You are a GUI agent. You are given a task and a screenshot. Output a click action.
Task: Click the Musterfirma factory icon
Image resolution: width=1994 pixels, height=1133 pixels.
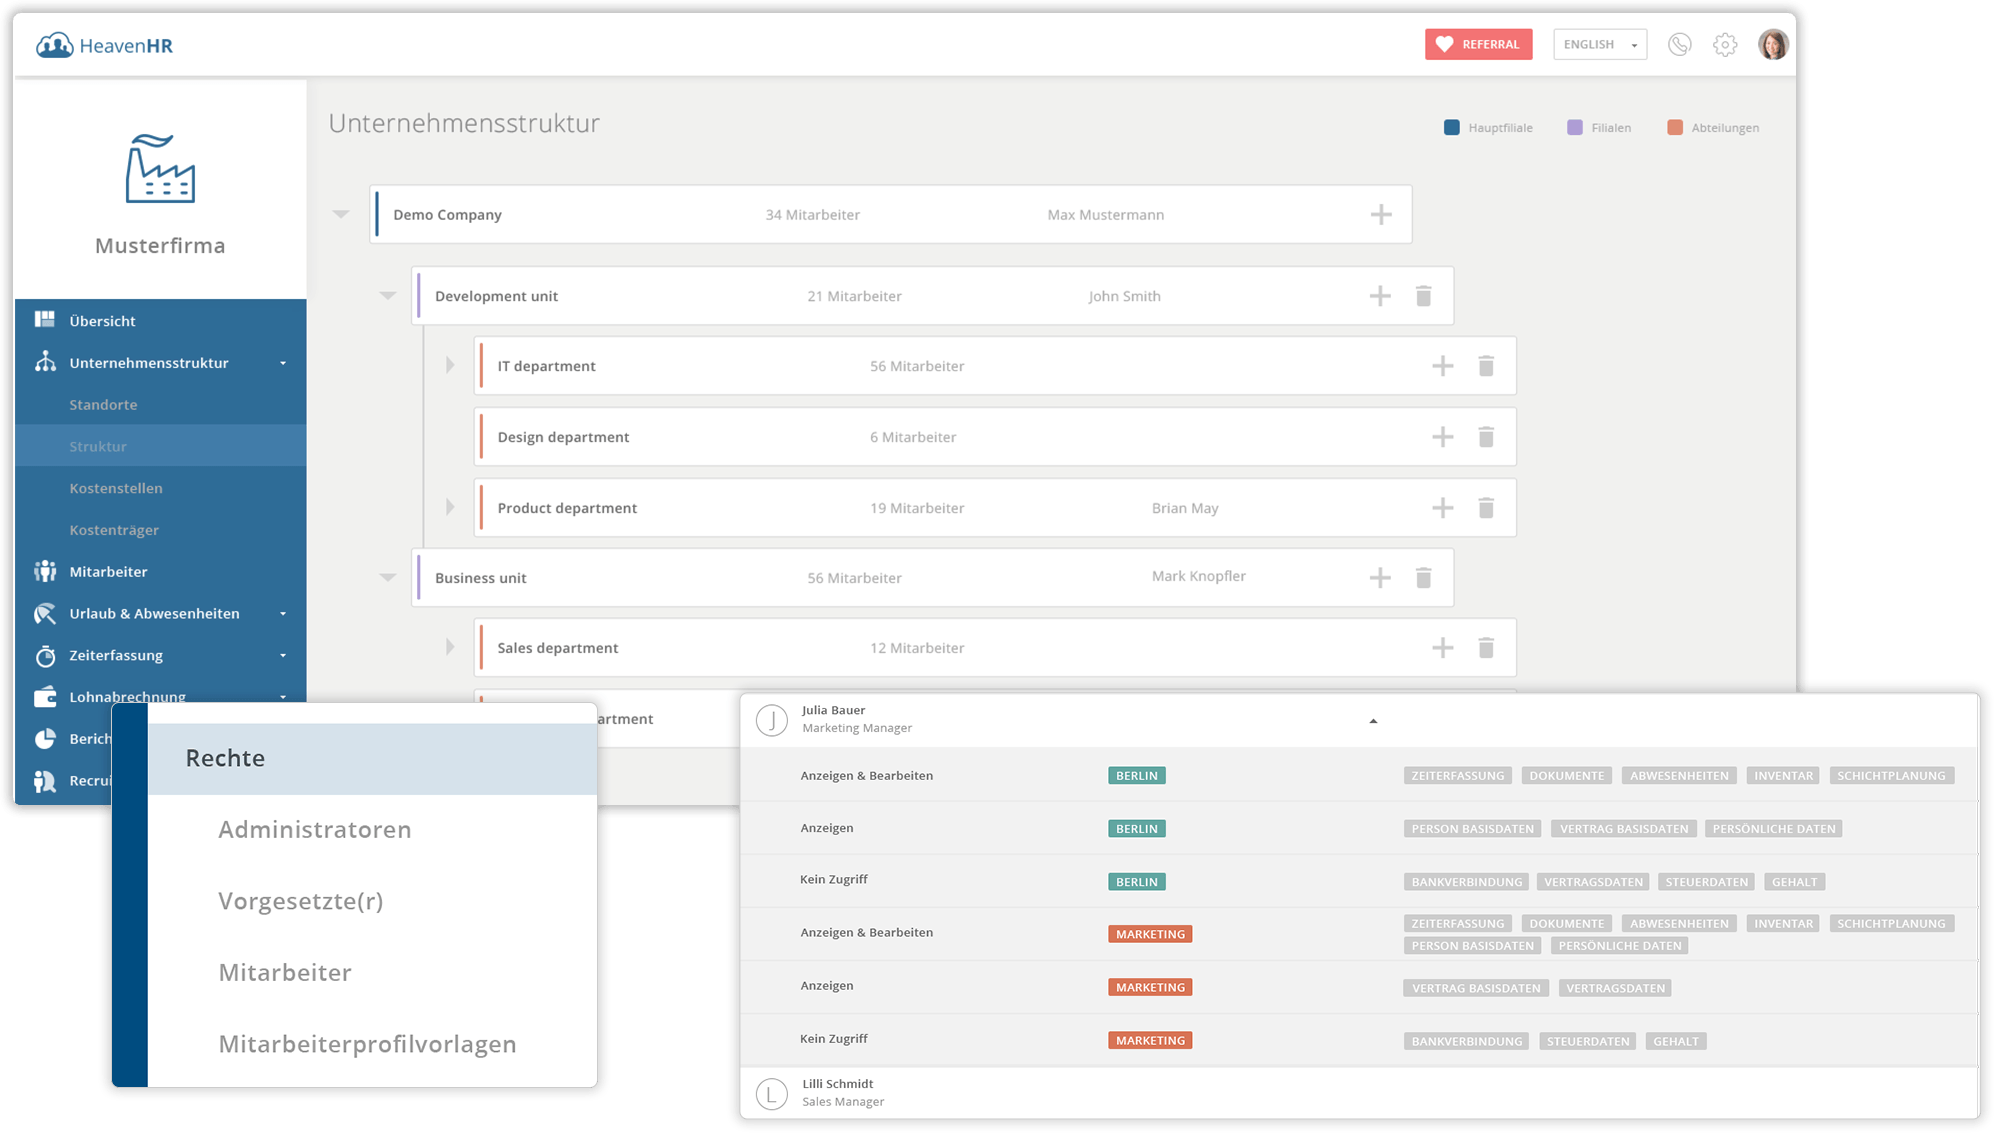pyautogui.click(x=160, y=168)
